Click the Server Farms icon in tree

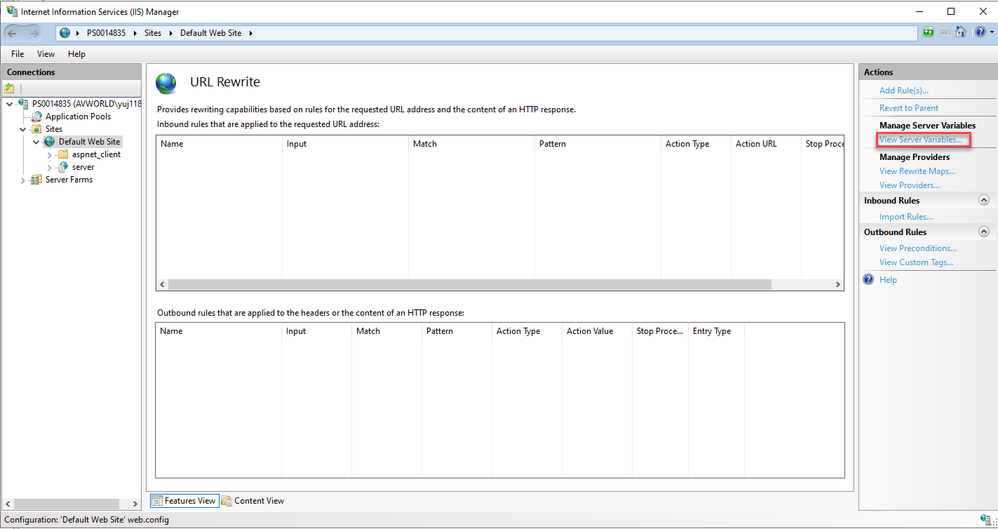(x=37, y=180)
